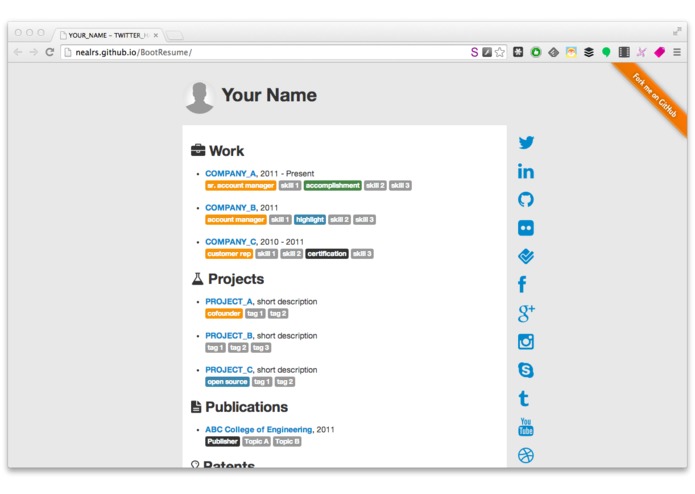Click the Work section heading
Image resolution: width=695 pixels, height=494 pixels.
pyautogui.click(x=218, y=151)
